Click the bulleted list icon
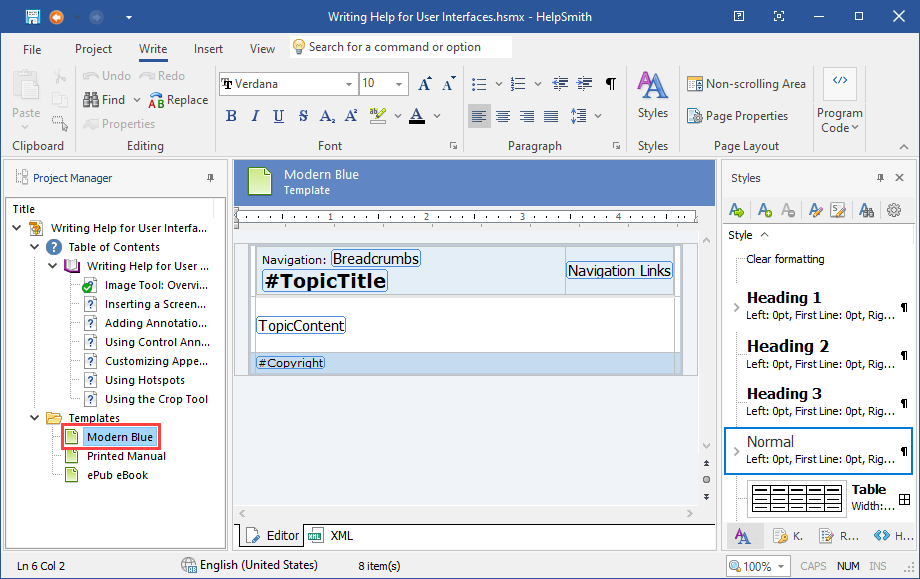Viewport: 920px width, 579px height. click(x=479, y=84)
